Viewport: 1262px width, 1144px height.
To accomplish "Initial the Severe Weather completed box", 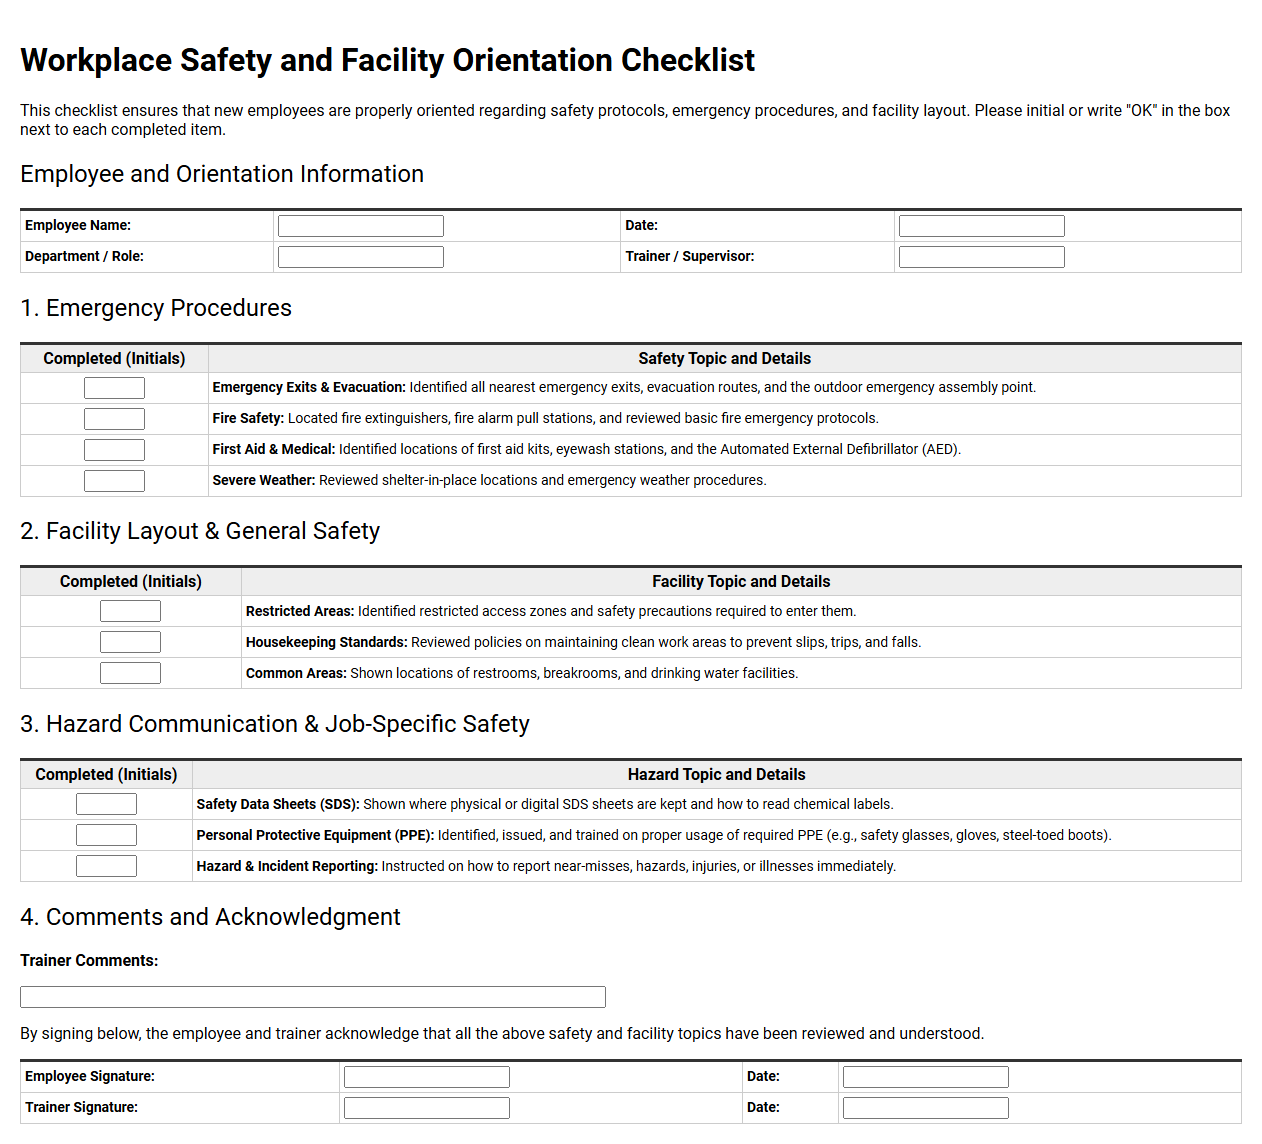I will click(x=114, y=481).
